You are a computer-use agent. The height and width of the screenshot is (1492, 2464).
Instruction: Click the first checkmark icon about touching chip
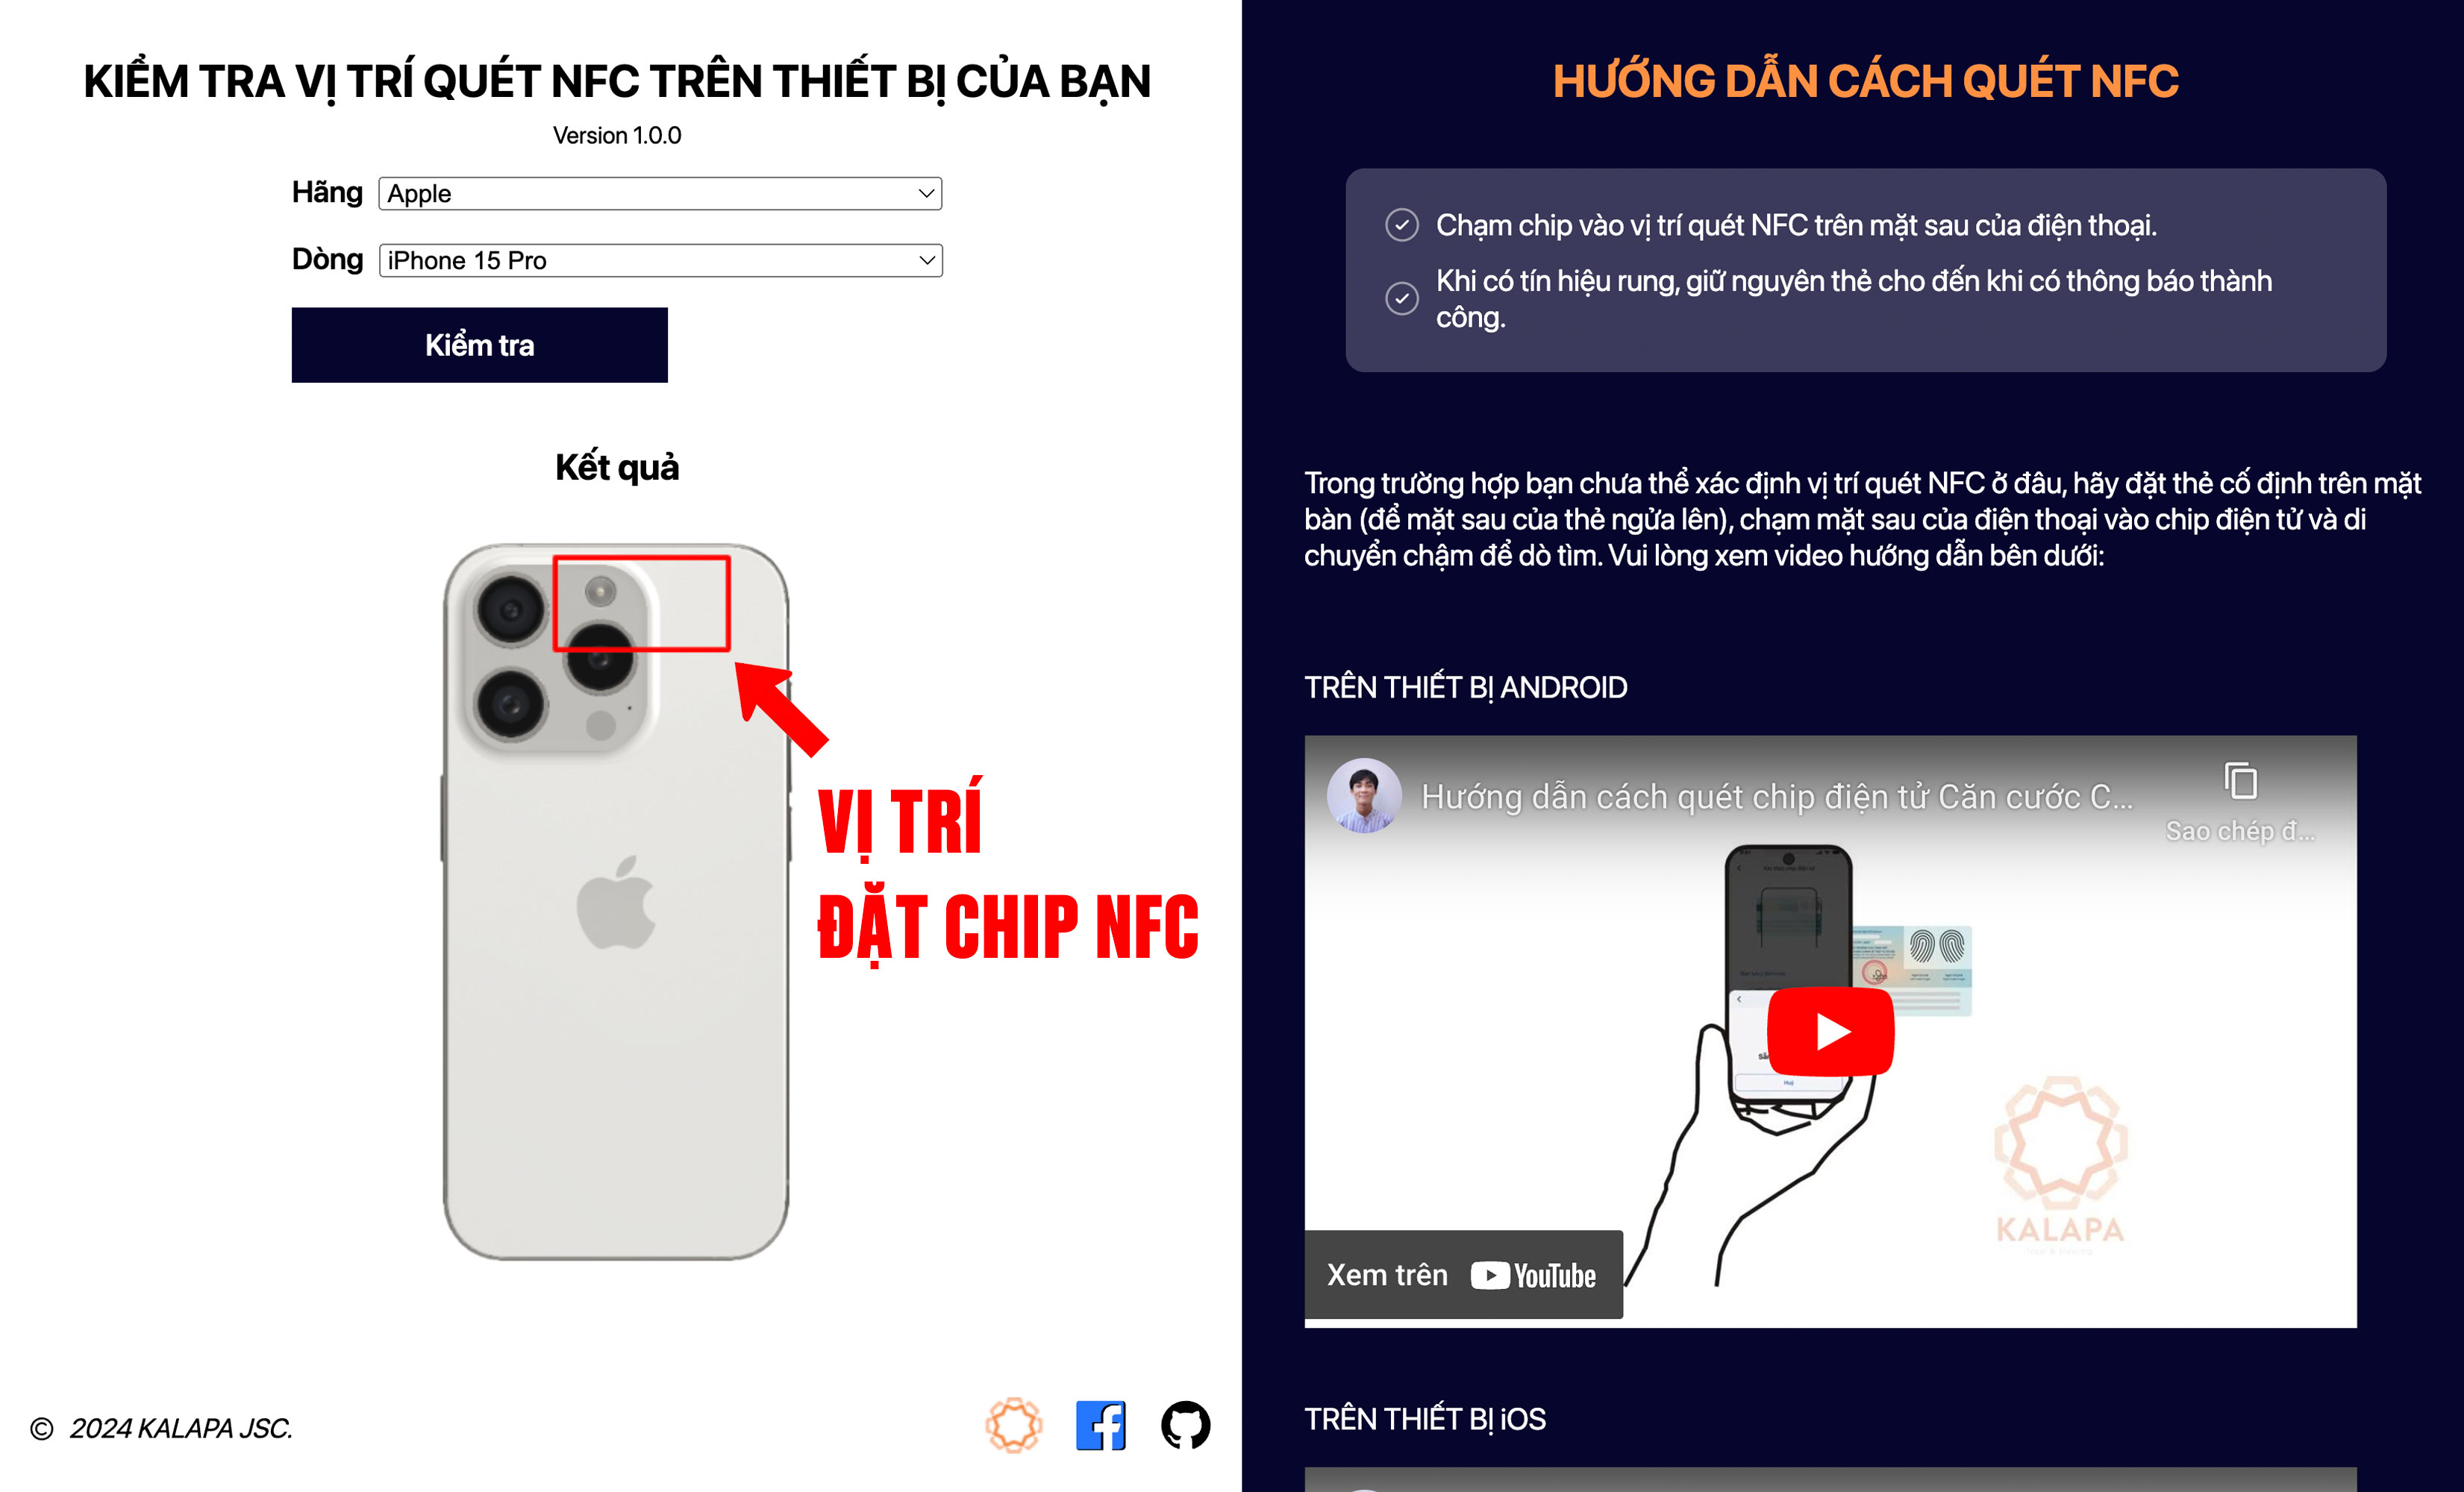1401,225
